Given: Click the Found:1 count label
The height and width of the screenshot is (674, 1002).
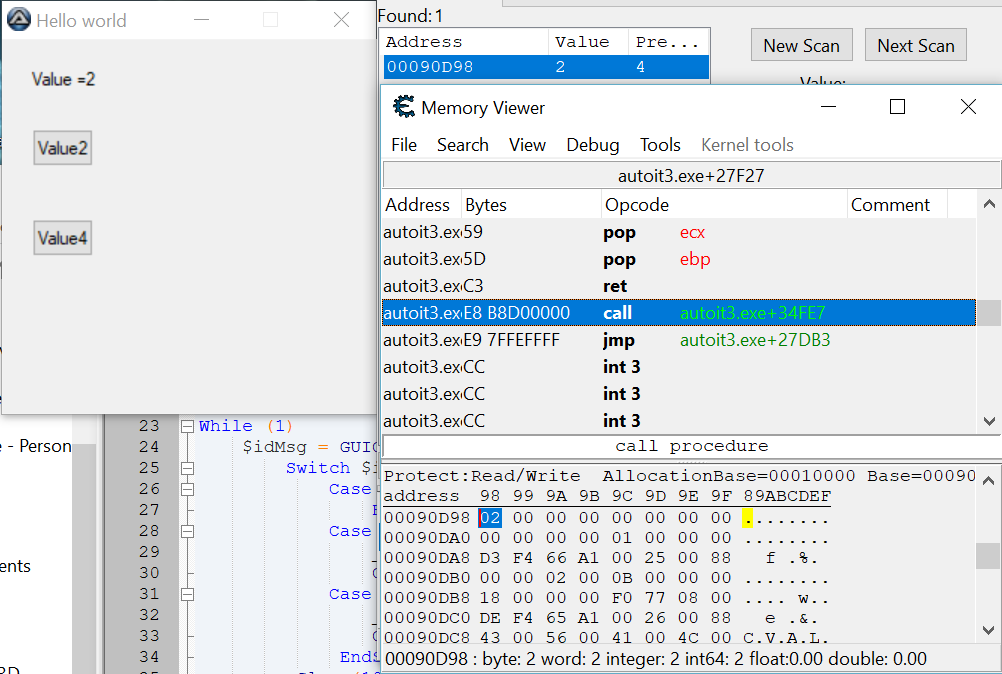Looking at the screenshot, I should (410, 16).
